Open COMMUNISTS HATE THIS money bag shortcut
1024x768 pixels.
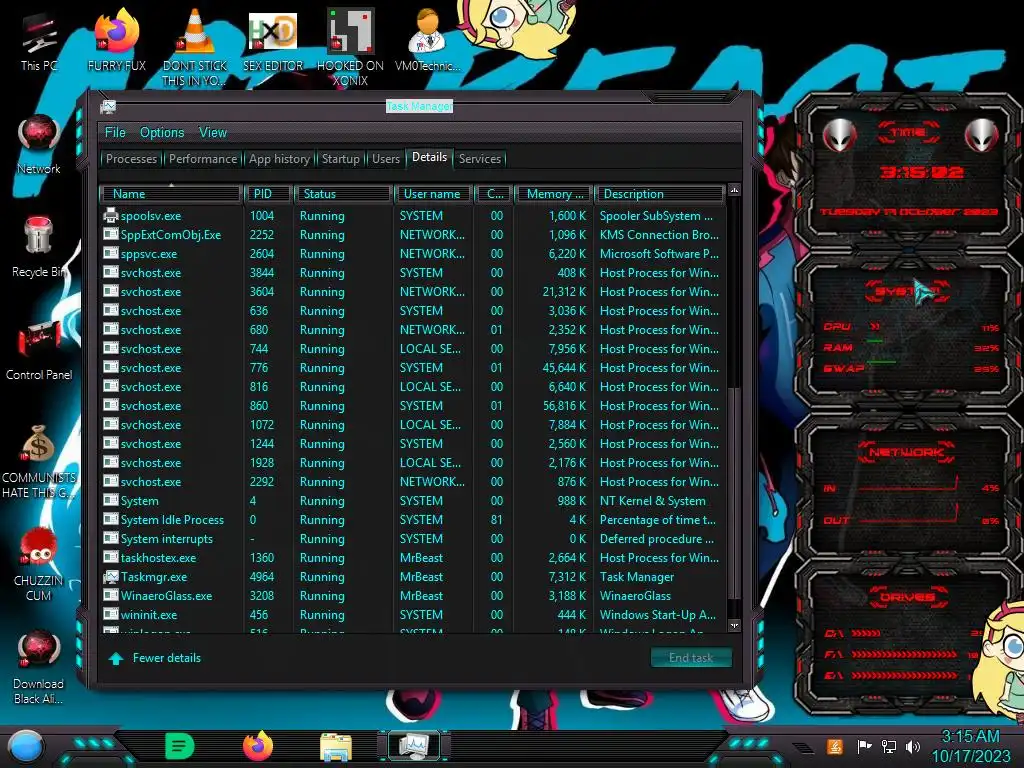click(x=39, y=461)
